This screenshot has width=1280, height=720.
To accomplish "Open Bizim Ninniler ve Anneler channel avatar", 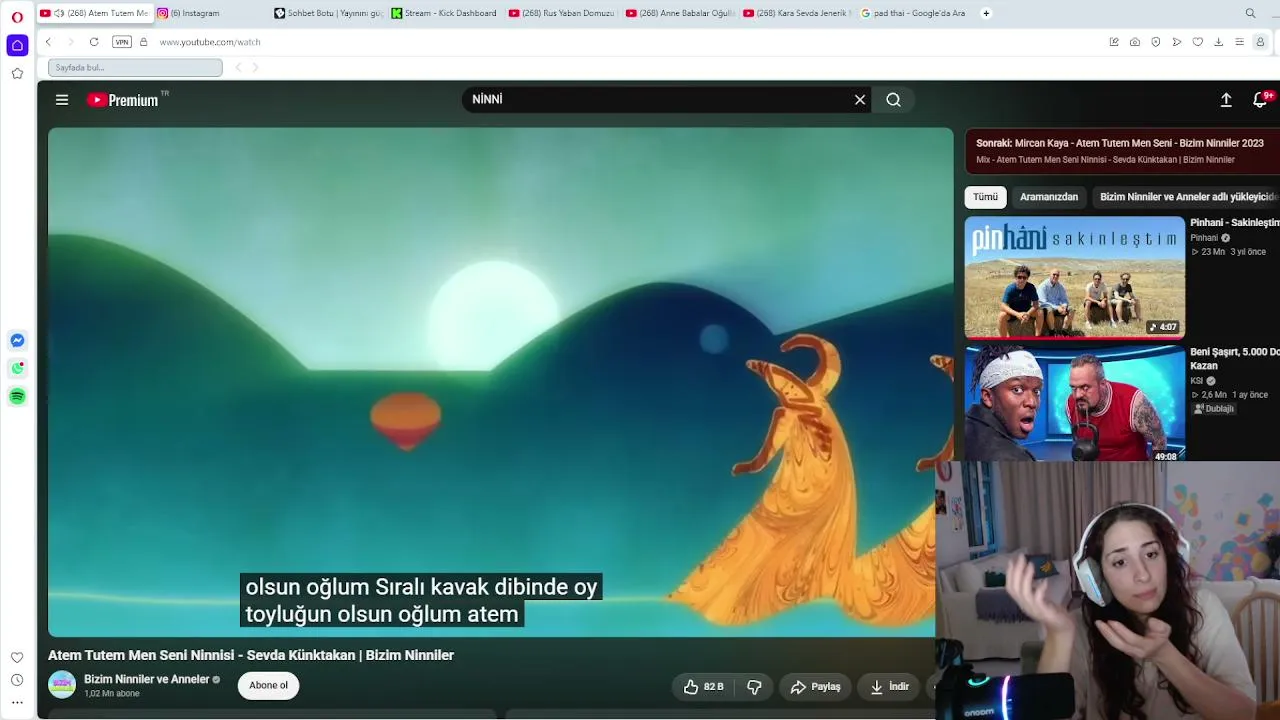I will click(x=62, y=685).
